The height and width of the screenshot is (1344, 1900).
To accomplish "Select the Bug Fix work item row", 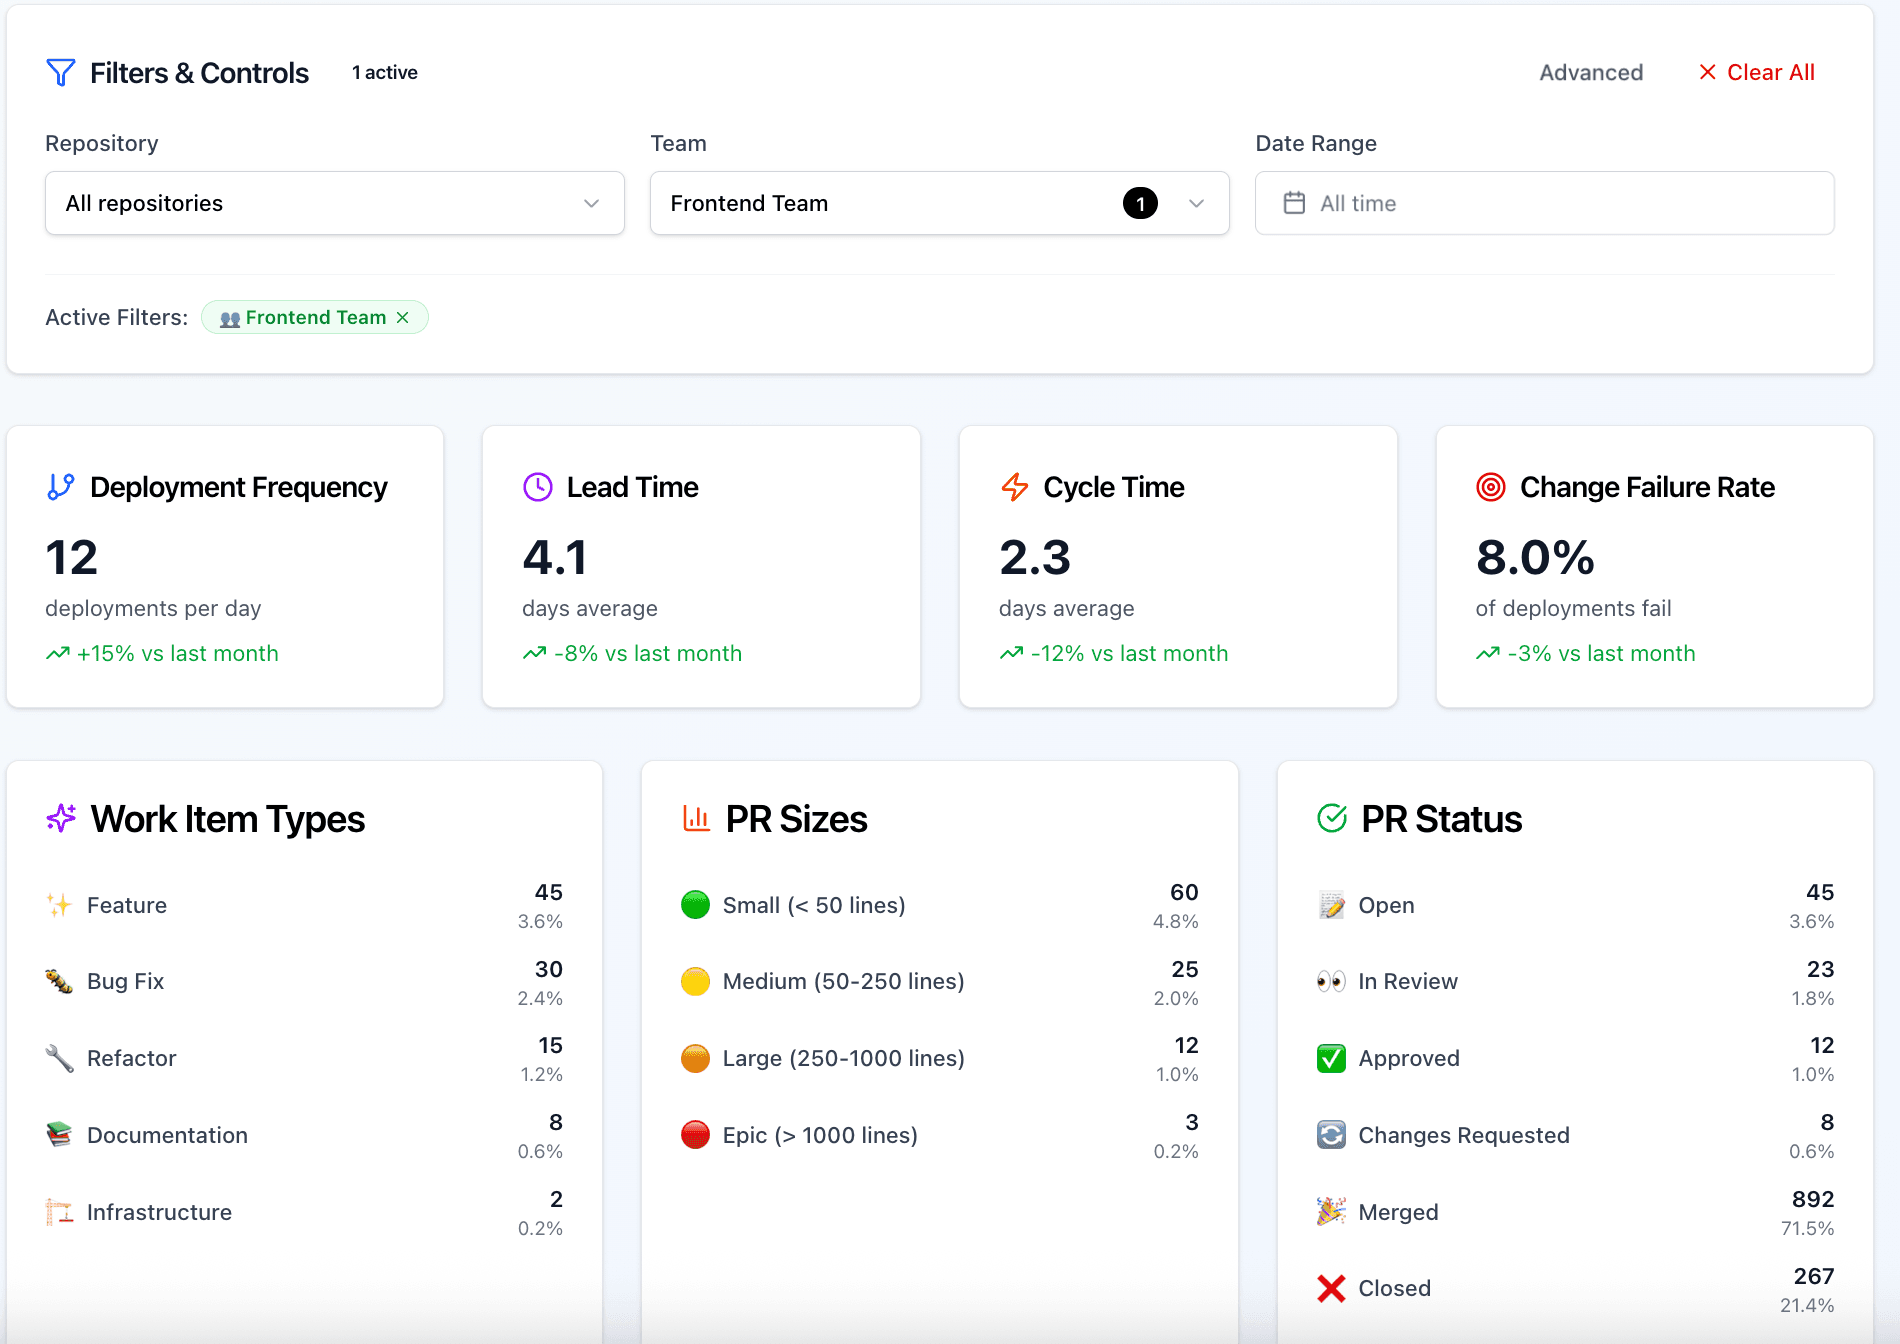I will tap(304, 982).
